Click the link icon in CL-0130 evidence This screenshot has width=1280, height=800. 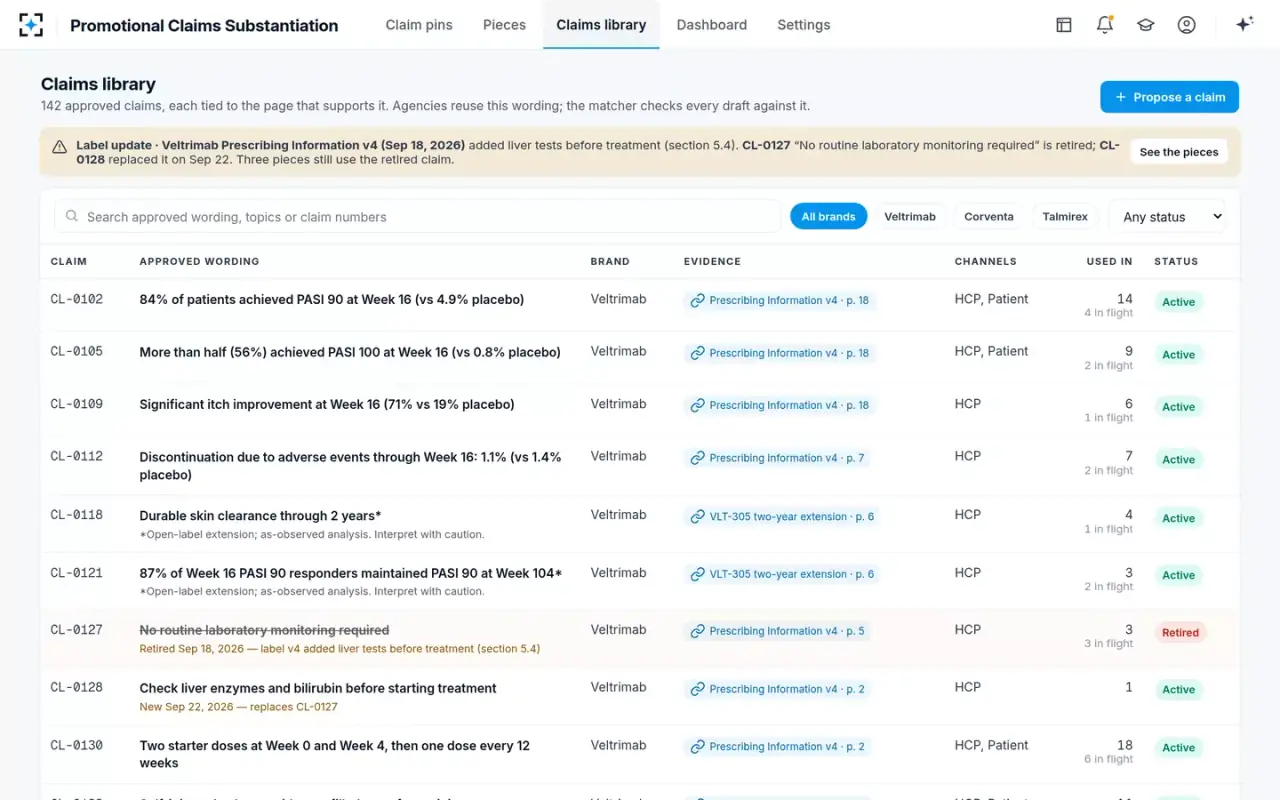coord(698,747)
